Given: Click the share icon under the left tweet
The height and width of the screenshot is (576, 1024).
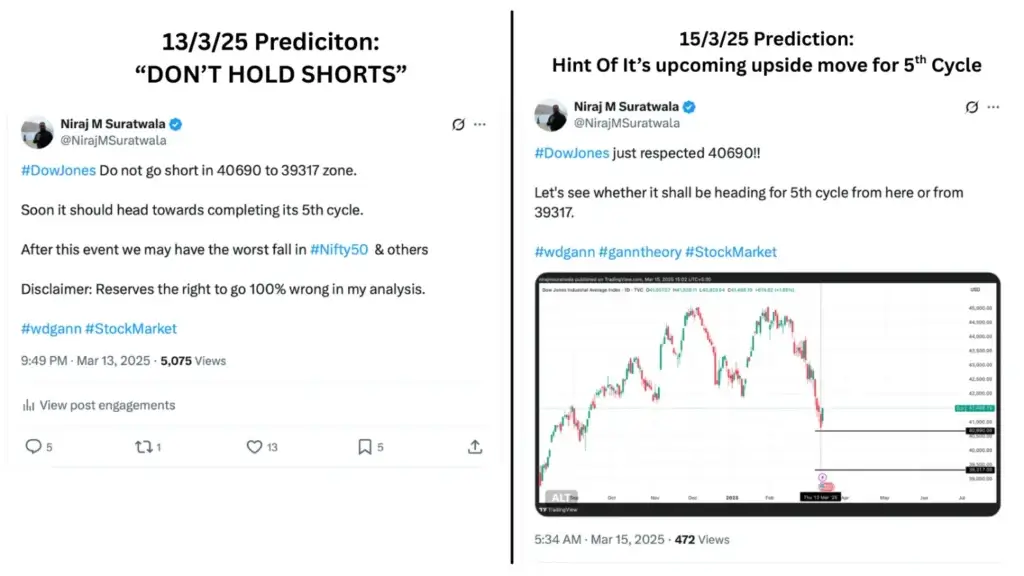Looking at the screenshot, I should tap(474, 446).
